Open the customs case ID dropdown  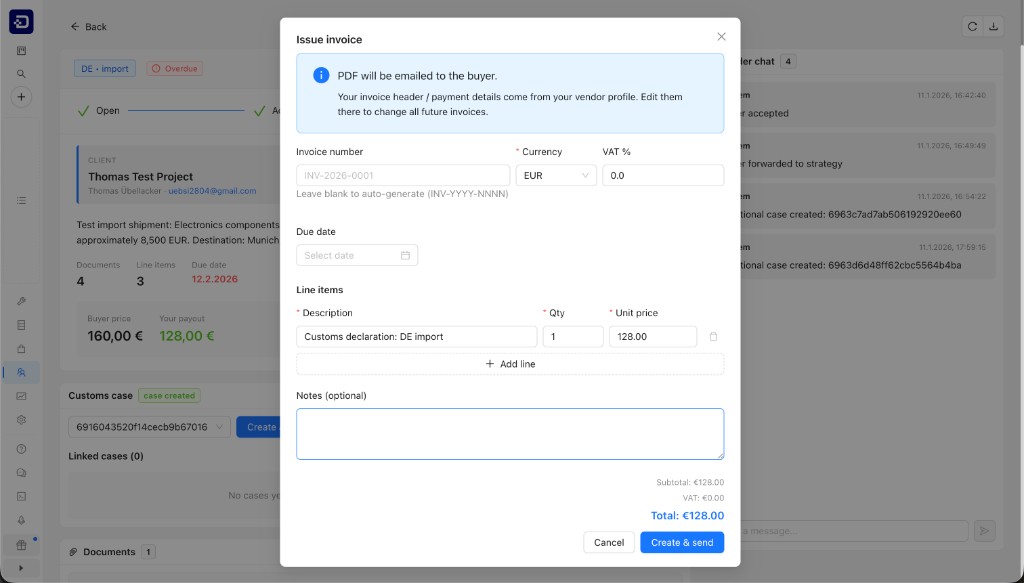pos(149,427)
